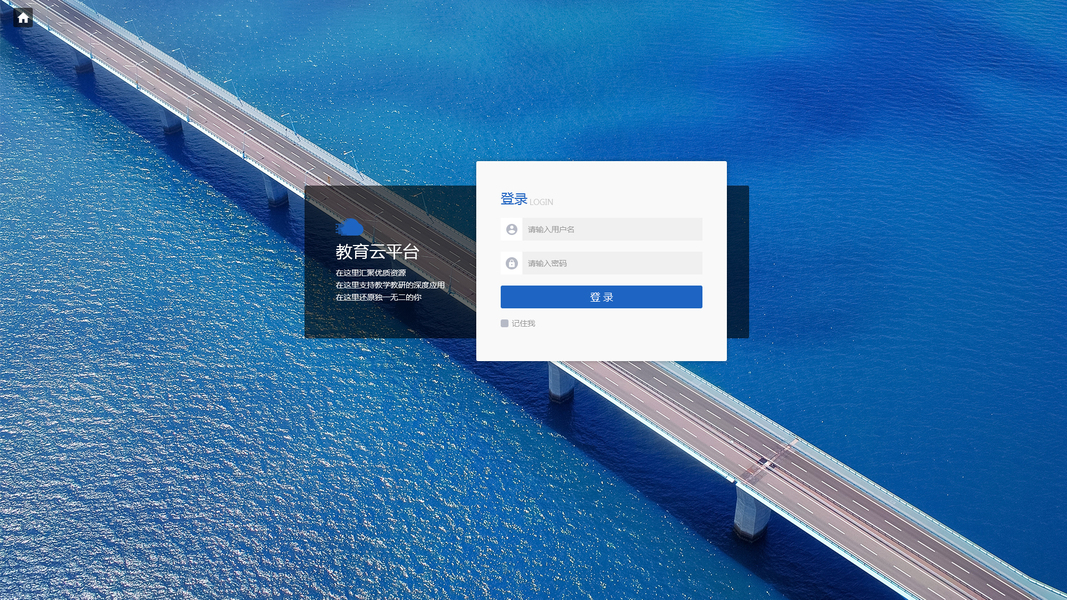1067x600 pixels.
Task: Click the padlock icon beside password field
Action: [512, 263]
